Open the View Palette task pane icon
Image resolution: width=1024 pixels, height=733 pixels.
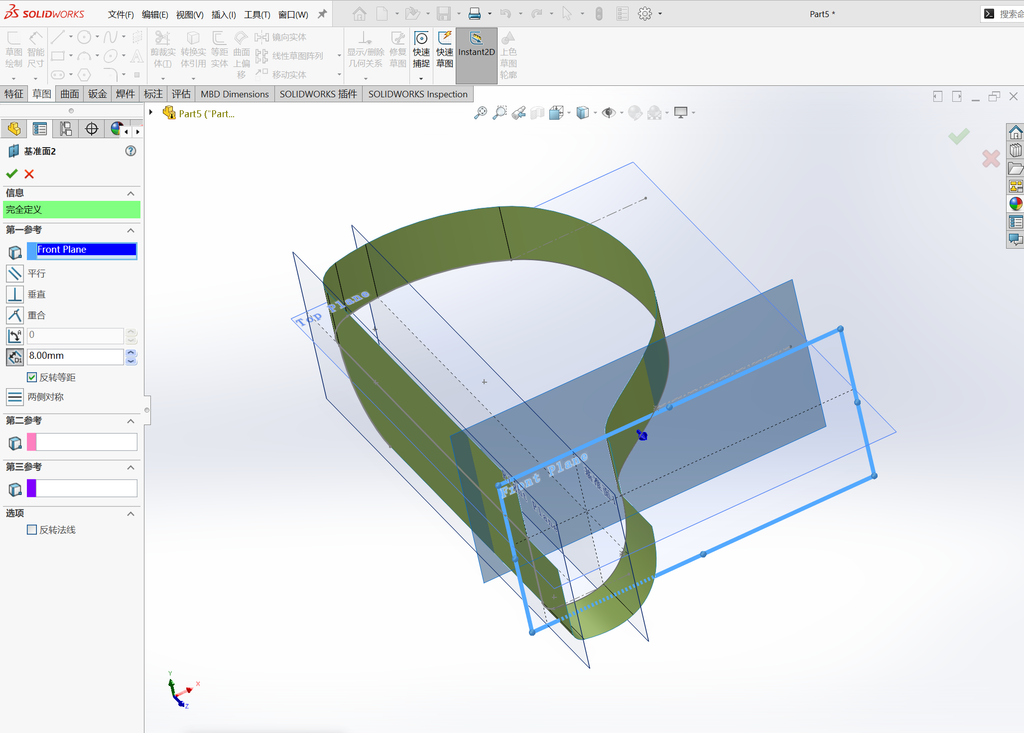pyautogui.click(x=1016, y=186)
